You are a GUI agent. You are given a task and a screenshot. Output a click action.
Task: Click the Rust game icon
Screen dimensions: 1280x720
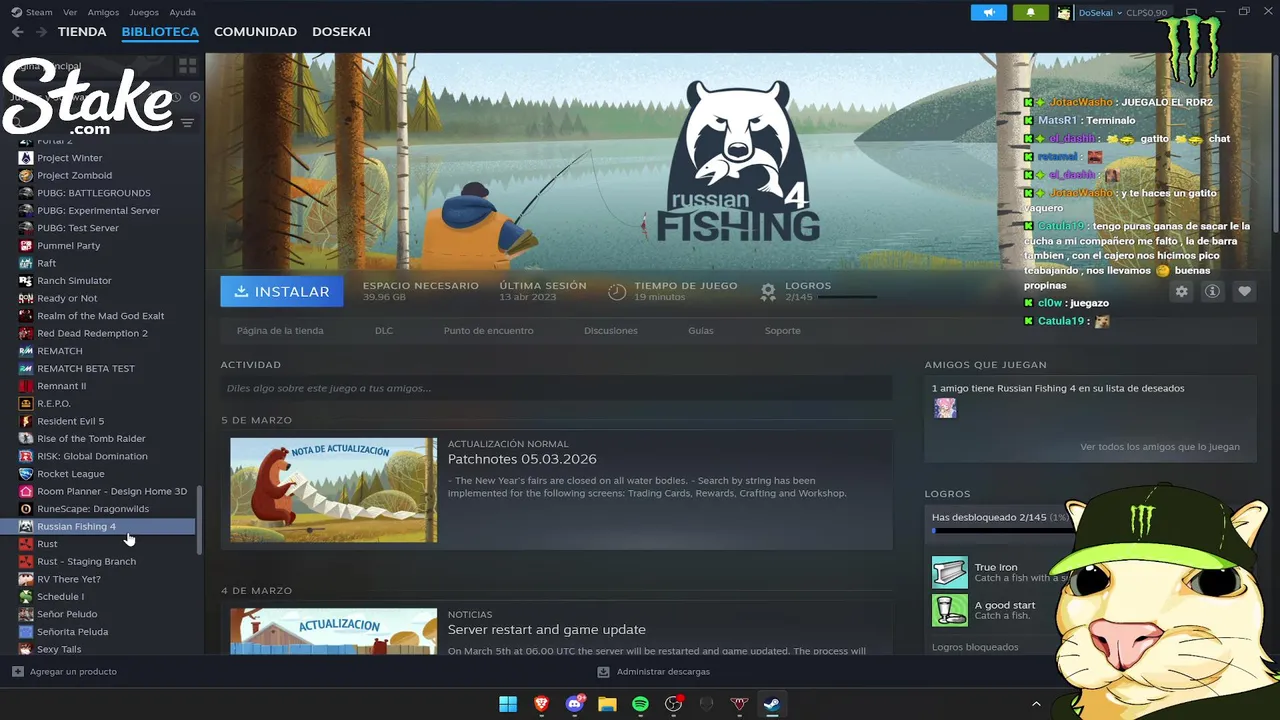(x=26, y=544)
